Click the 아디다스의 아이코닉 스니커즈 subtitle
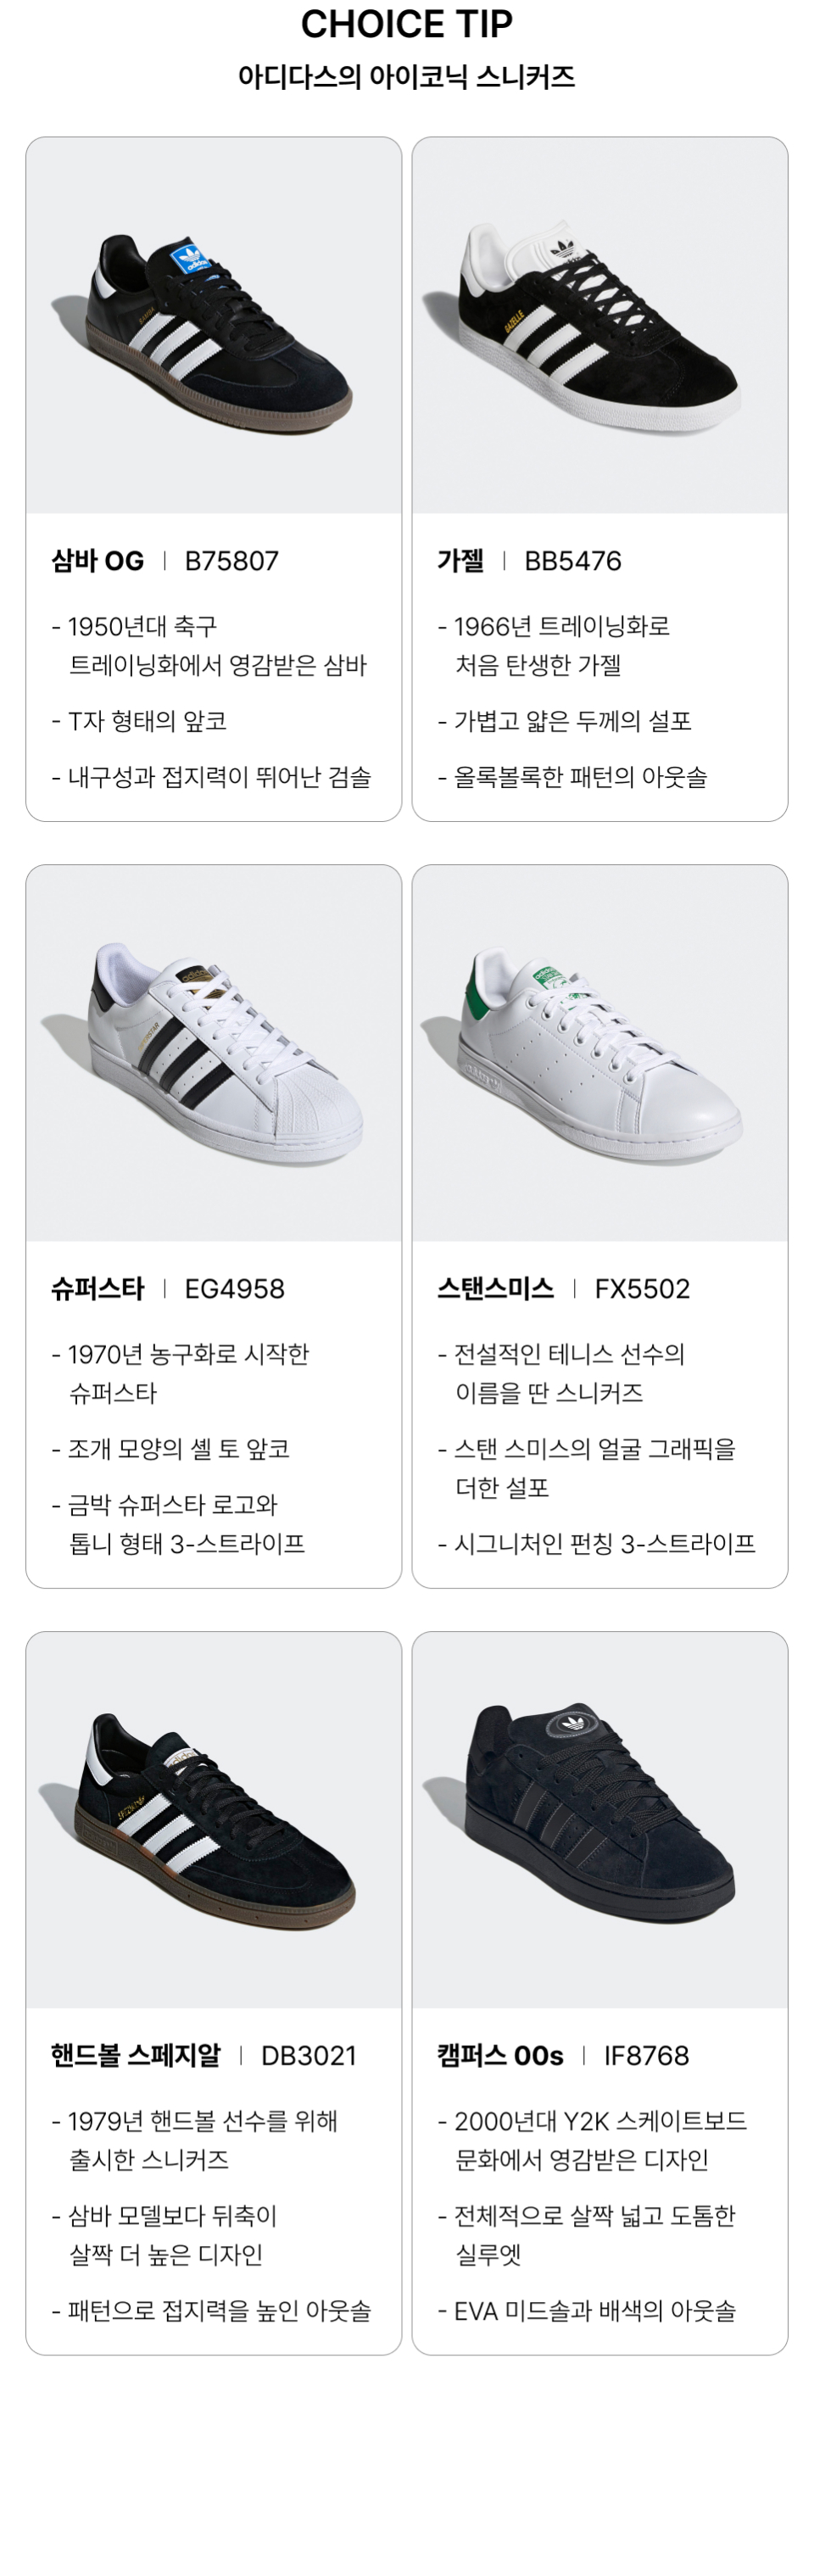Viewport: 814px width, 2576px height. [x=407, y=77]
